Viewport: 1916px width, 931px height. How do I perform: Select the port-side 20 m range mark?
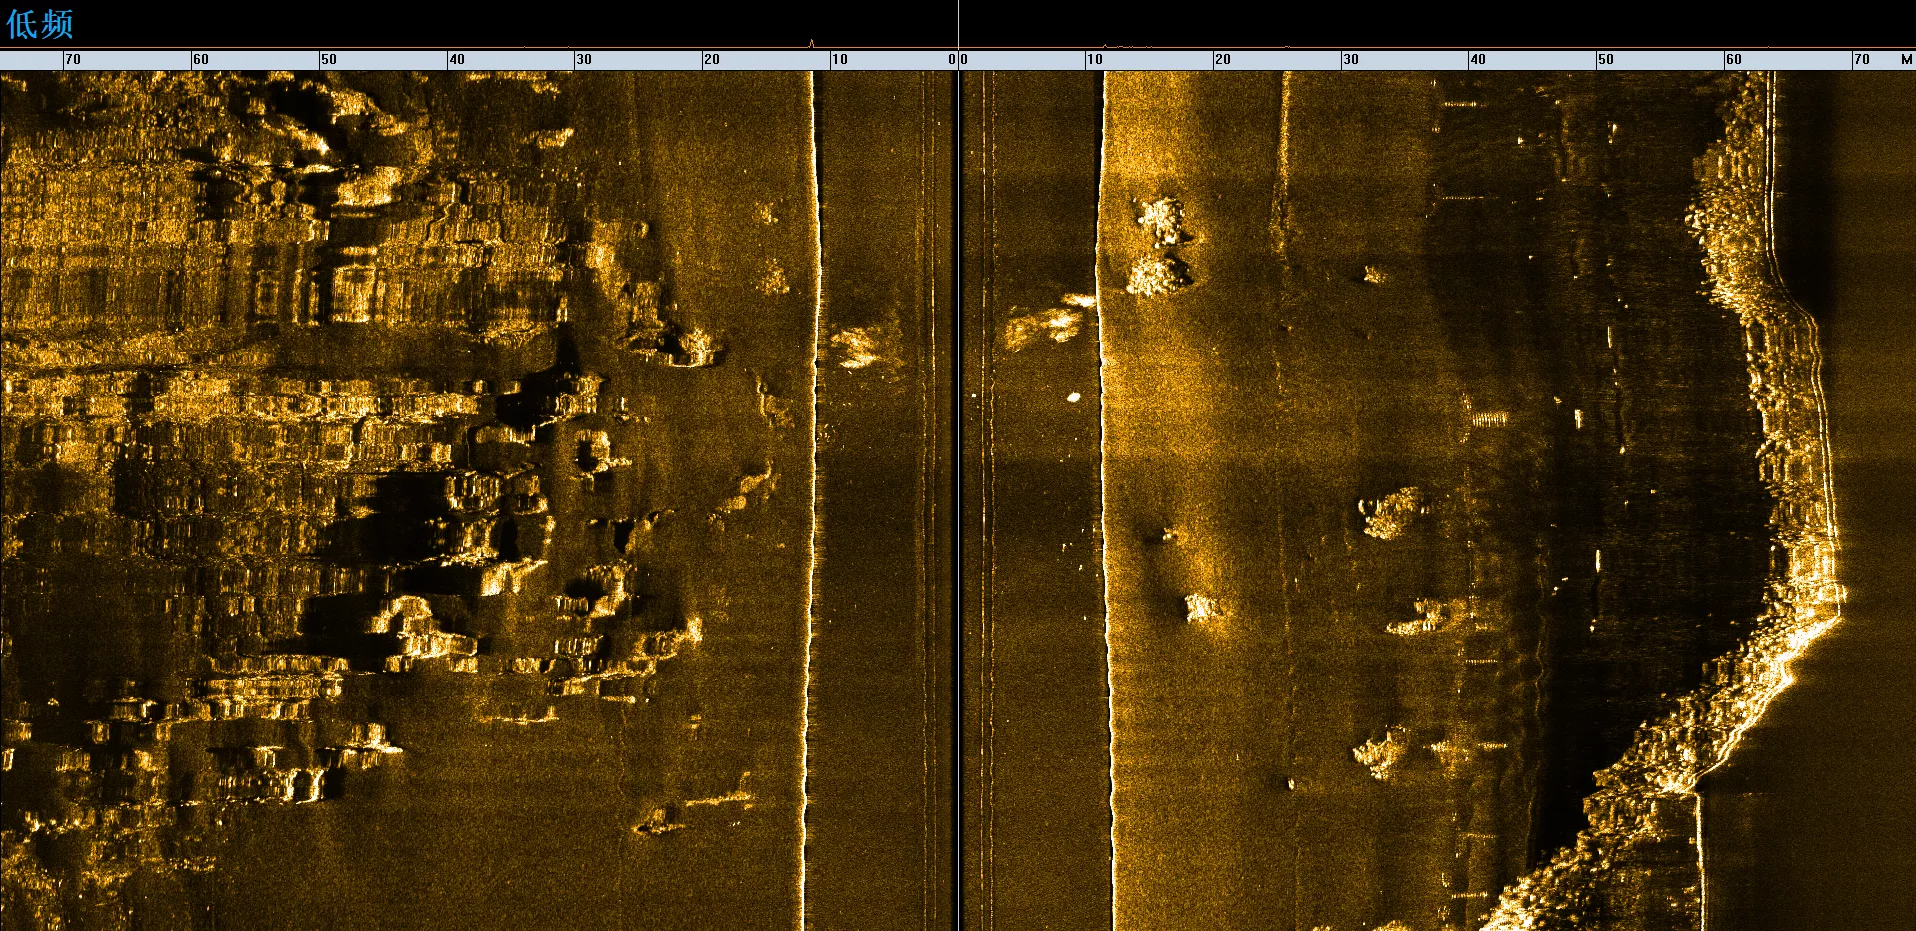pyautogui.click(x=712, y=60)
